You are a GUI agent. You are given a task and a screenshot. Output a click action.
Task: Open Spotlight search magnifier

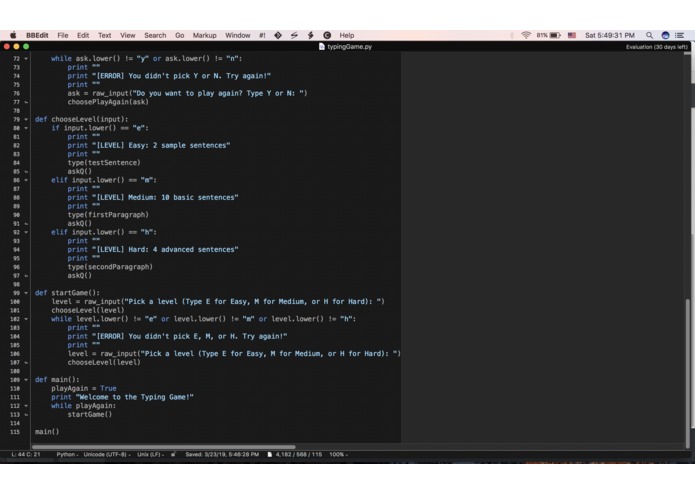pyautogui.click(x=649, y=35)
